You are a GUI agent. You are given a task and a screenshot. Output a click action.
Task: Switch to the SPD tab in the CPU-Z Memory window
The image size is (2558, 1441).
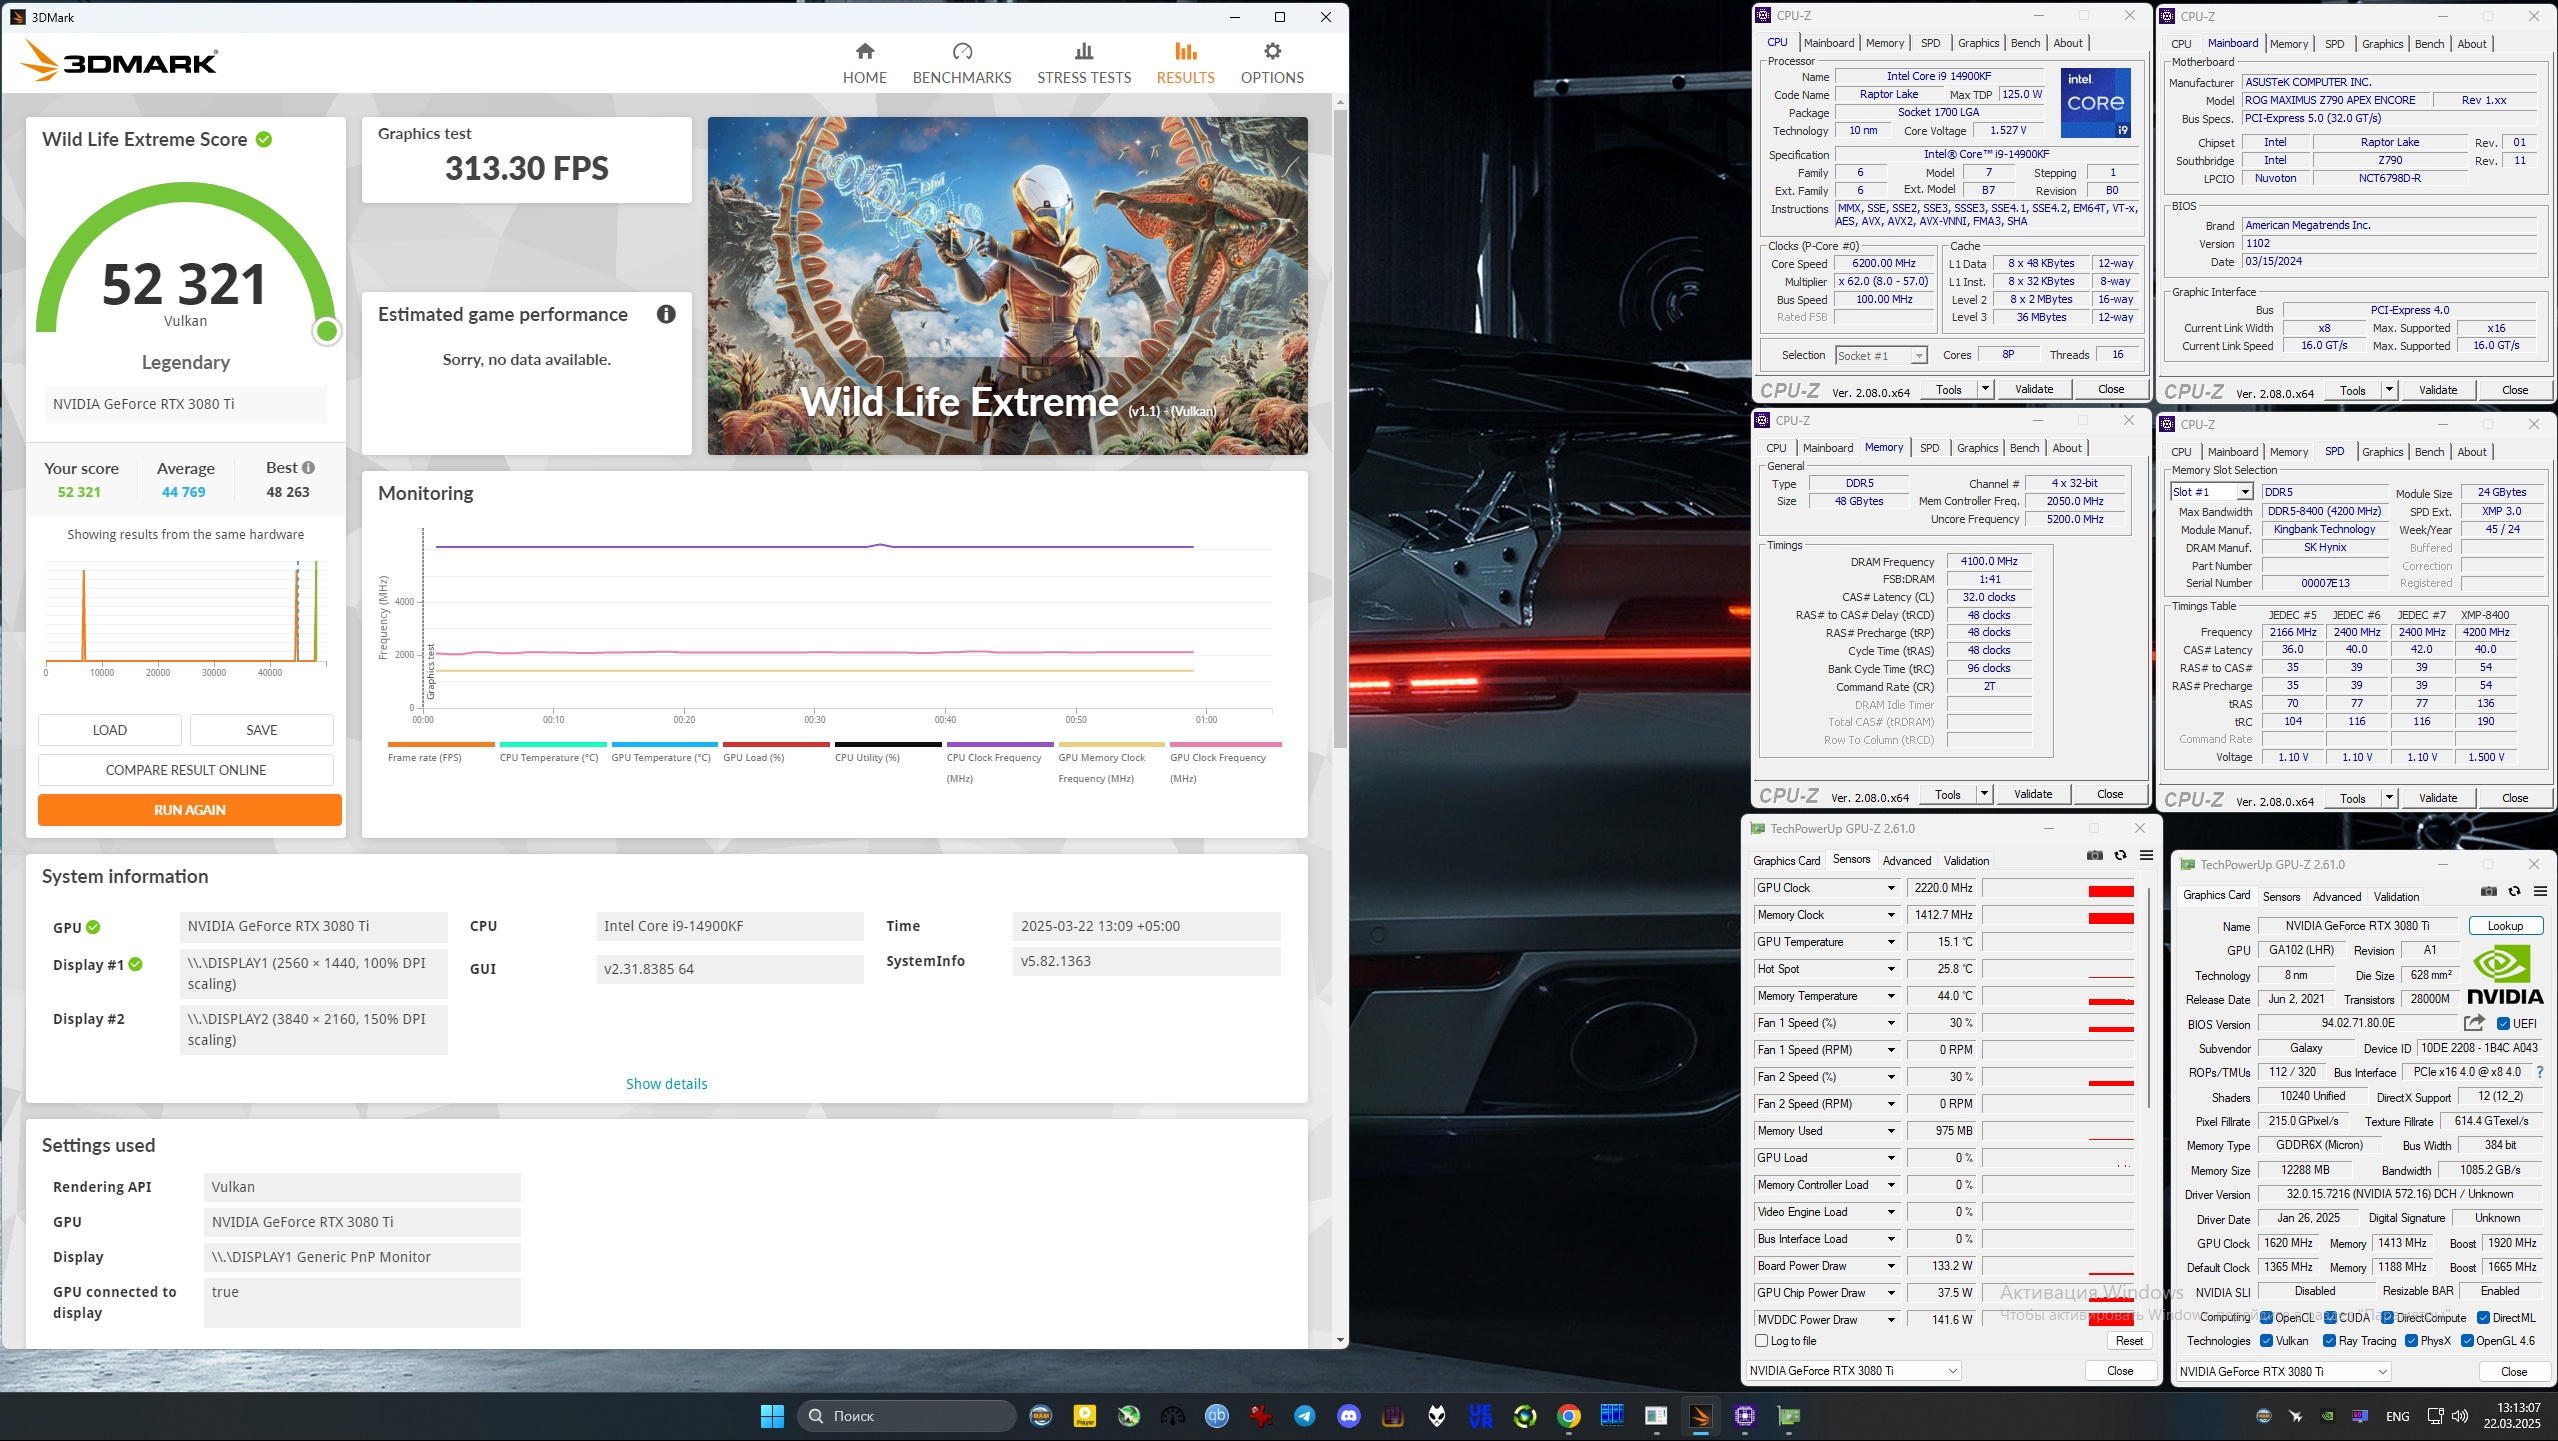pyautogui.click(x=1929, y=448)
